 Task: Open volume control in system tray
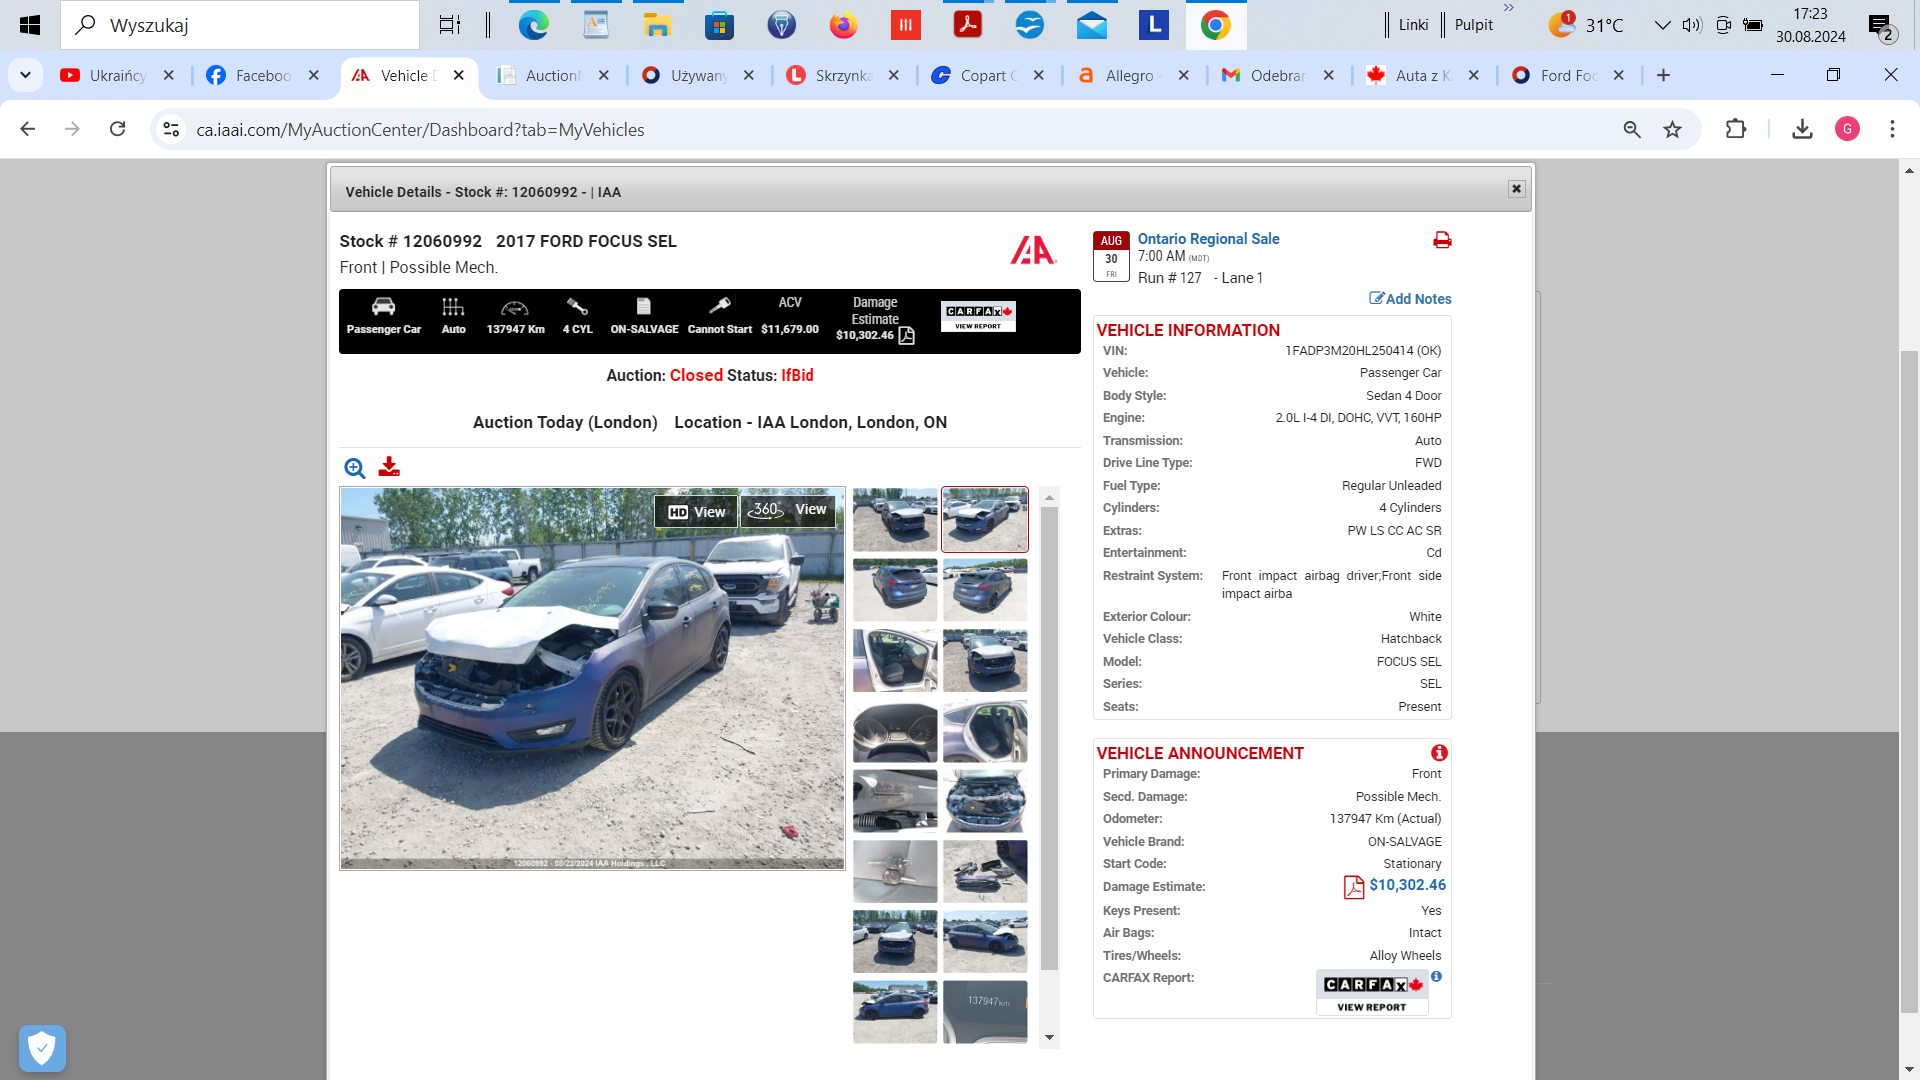pos(1692,25)
